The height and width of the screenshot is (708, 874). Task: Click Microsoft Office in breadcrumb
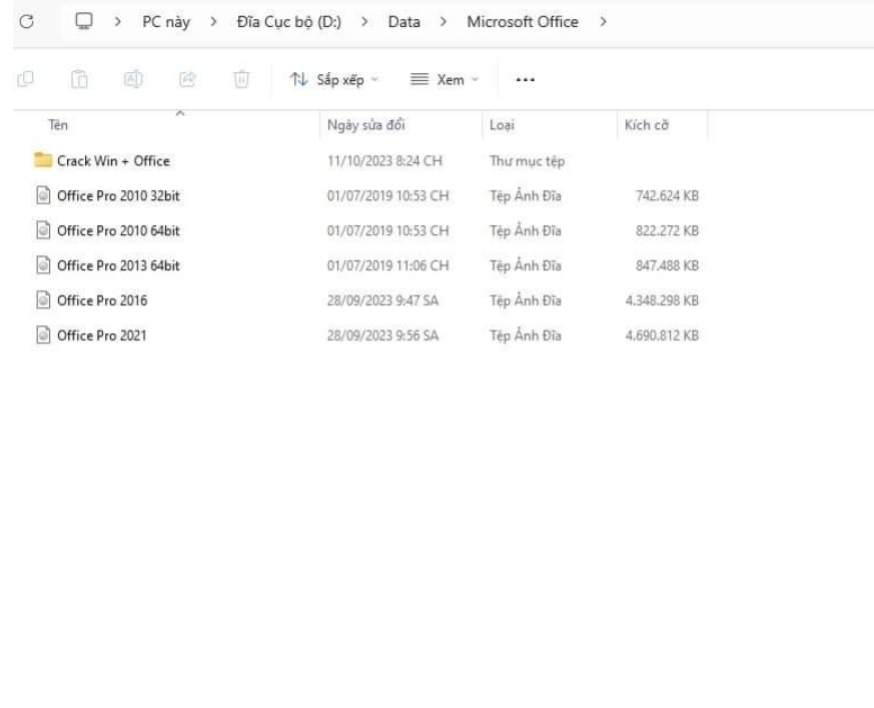[523, 22]
